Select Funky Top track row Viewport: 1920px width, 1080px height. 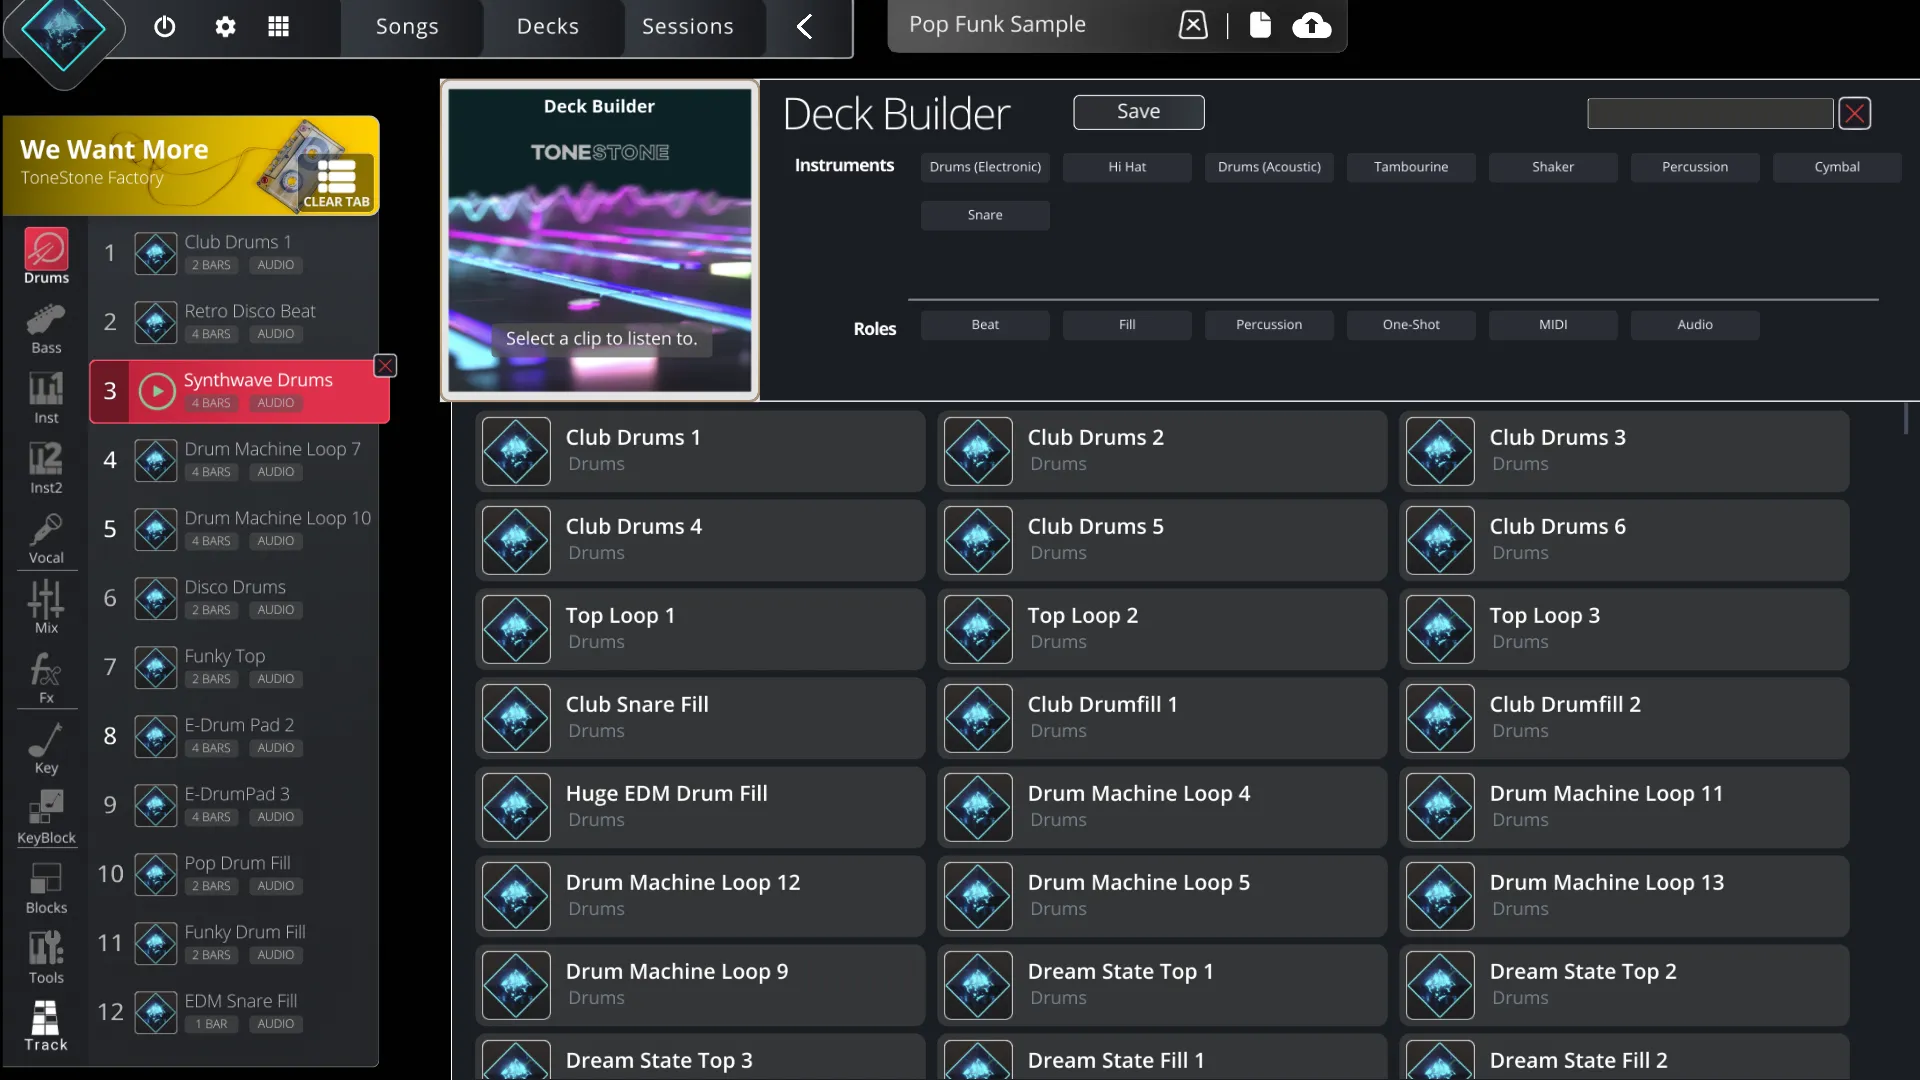pyautogui.click(x=234, y=667)
